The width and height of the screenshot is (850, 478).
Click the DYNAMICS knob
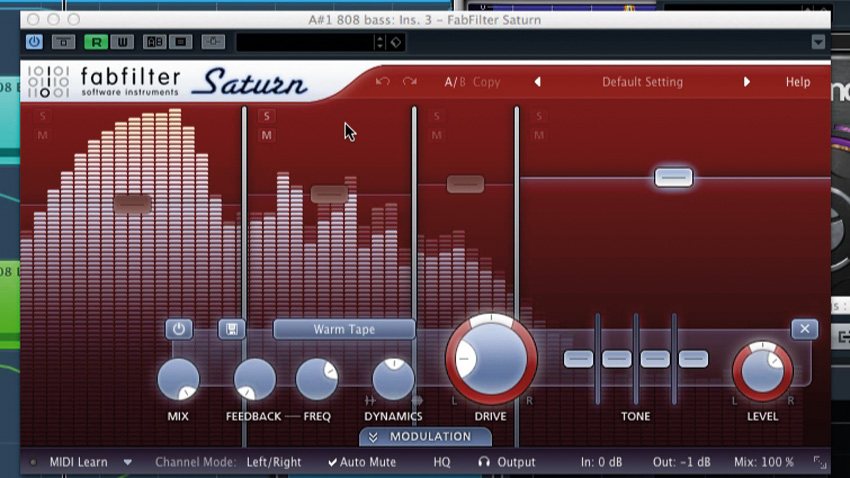pyautogui.click(x=393, y=379)
